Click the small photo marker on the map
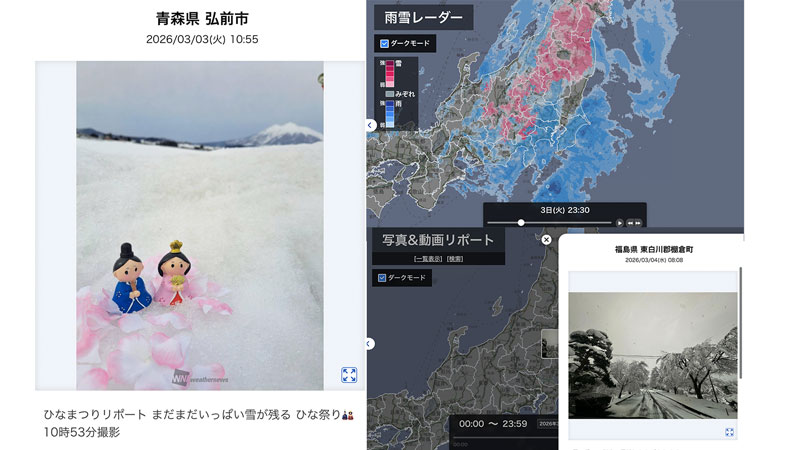Viewport: 800px width, 450px height. [x=549, y=343]
